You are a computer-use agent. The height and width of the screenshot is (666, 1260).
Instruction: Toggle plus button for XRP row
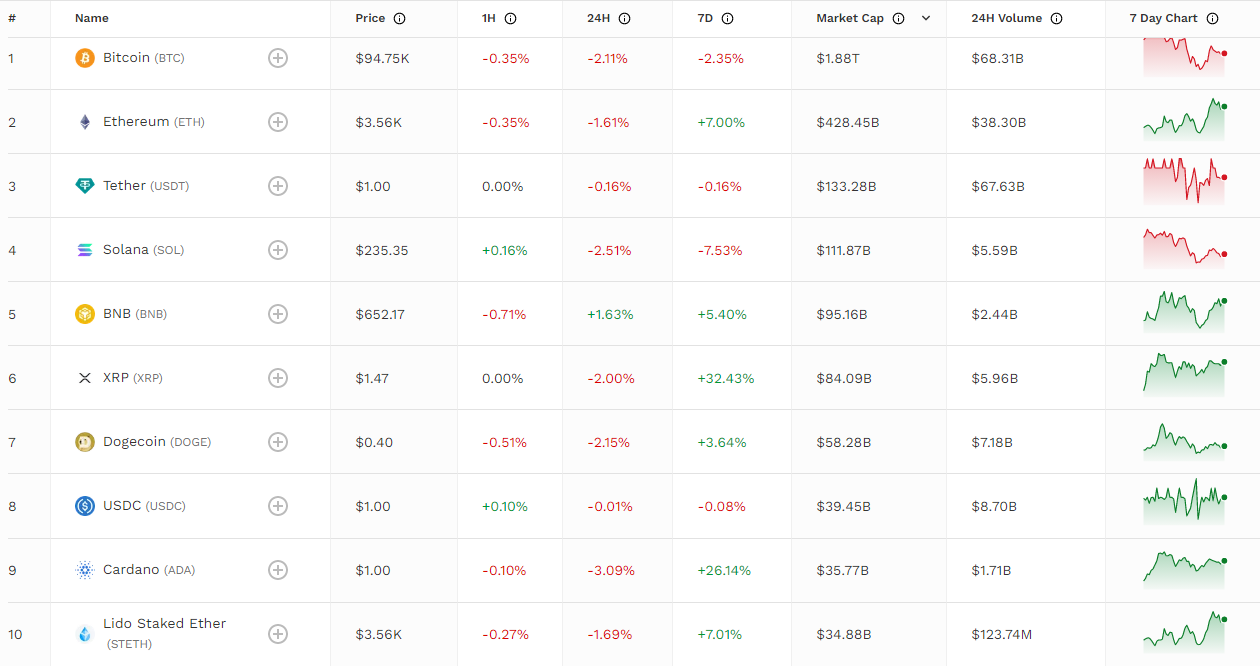pyautogui.click(x=278, y=378)
